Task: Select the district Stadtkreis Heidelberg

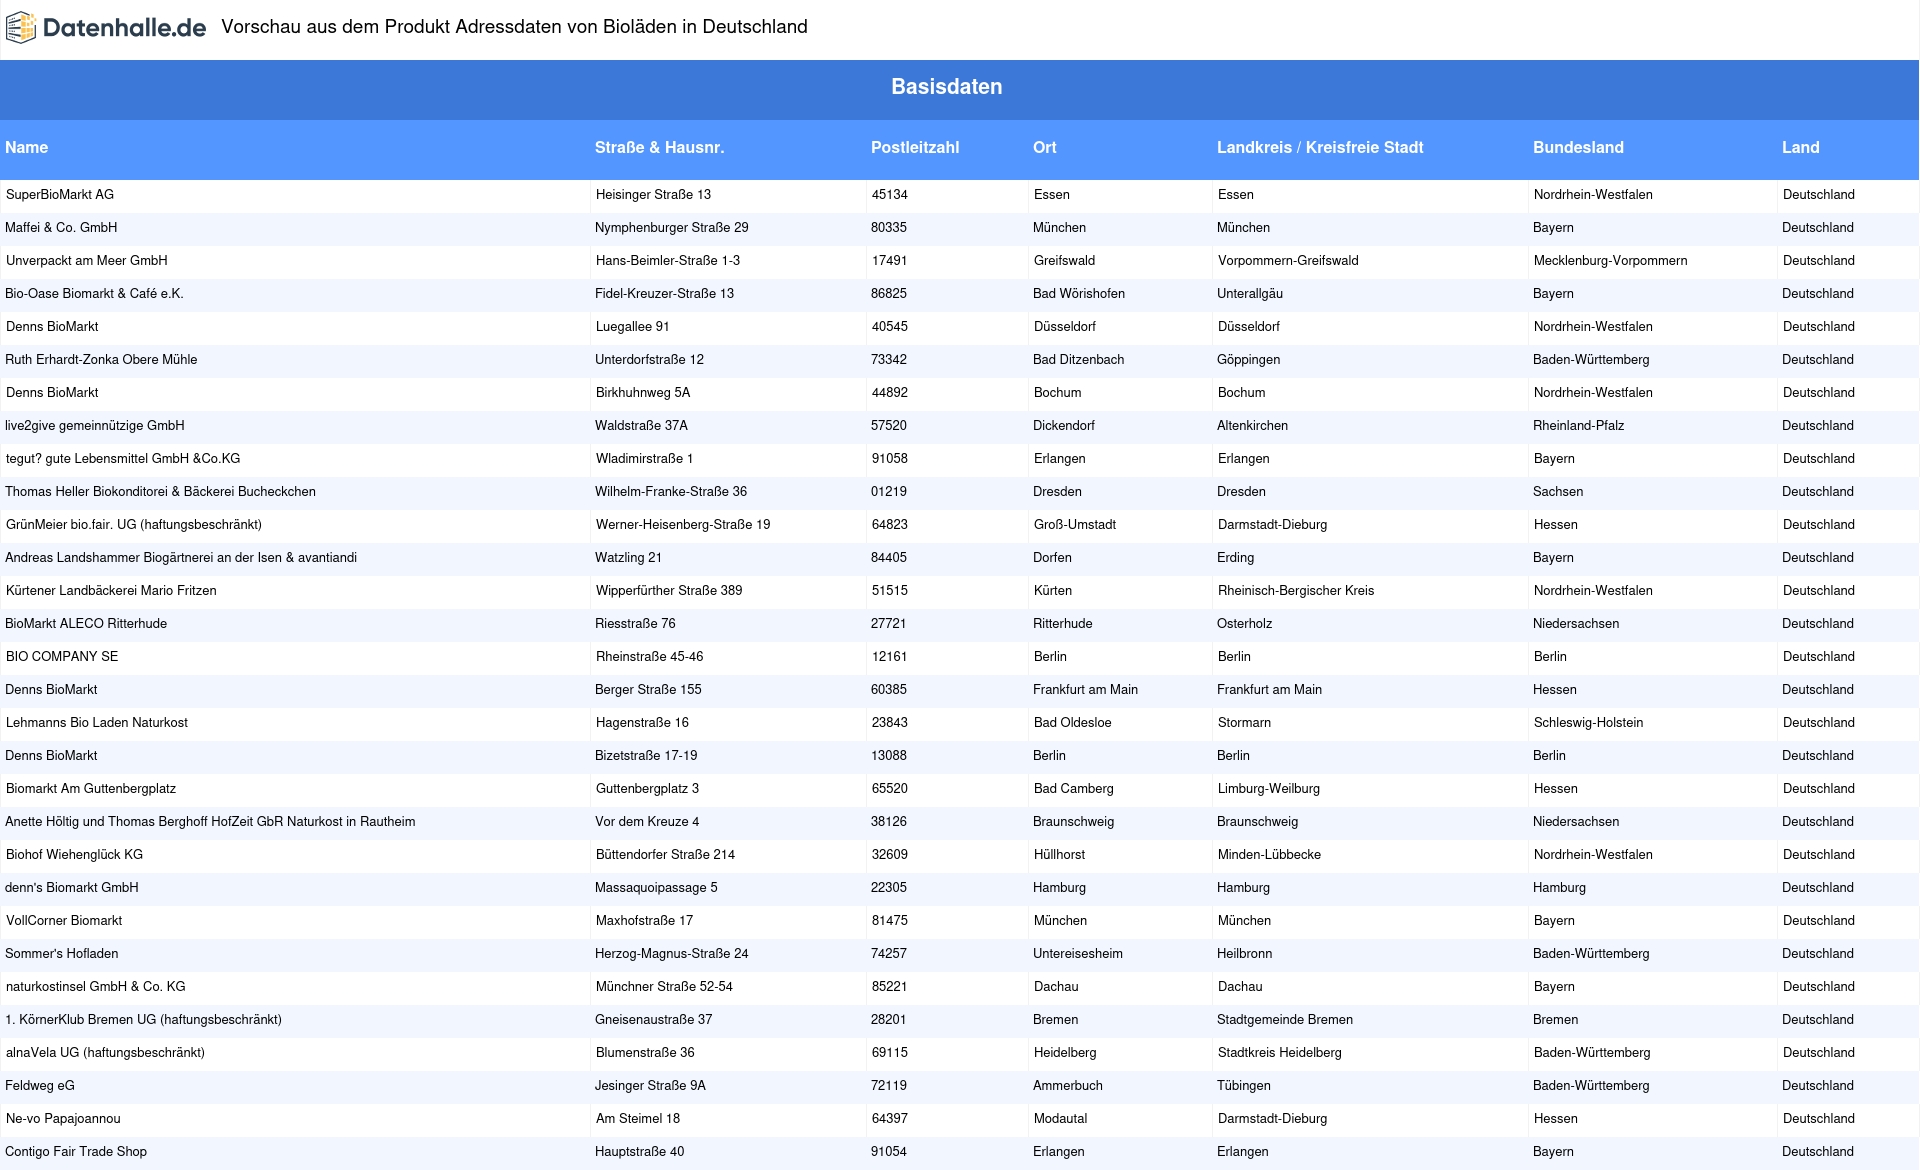Action: coord(1280,1053)
